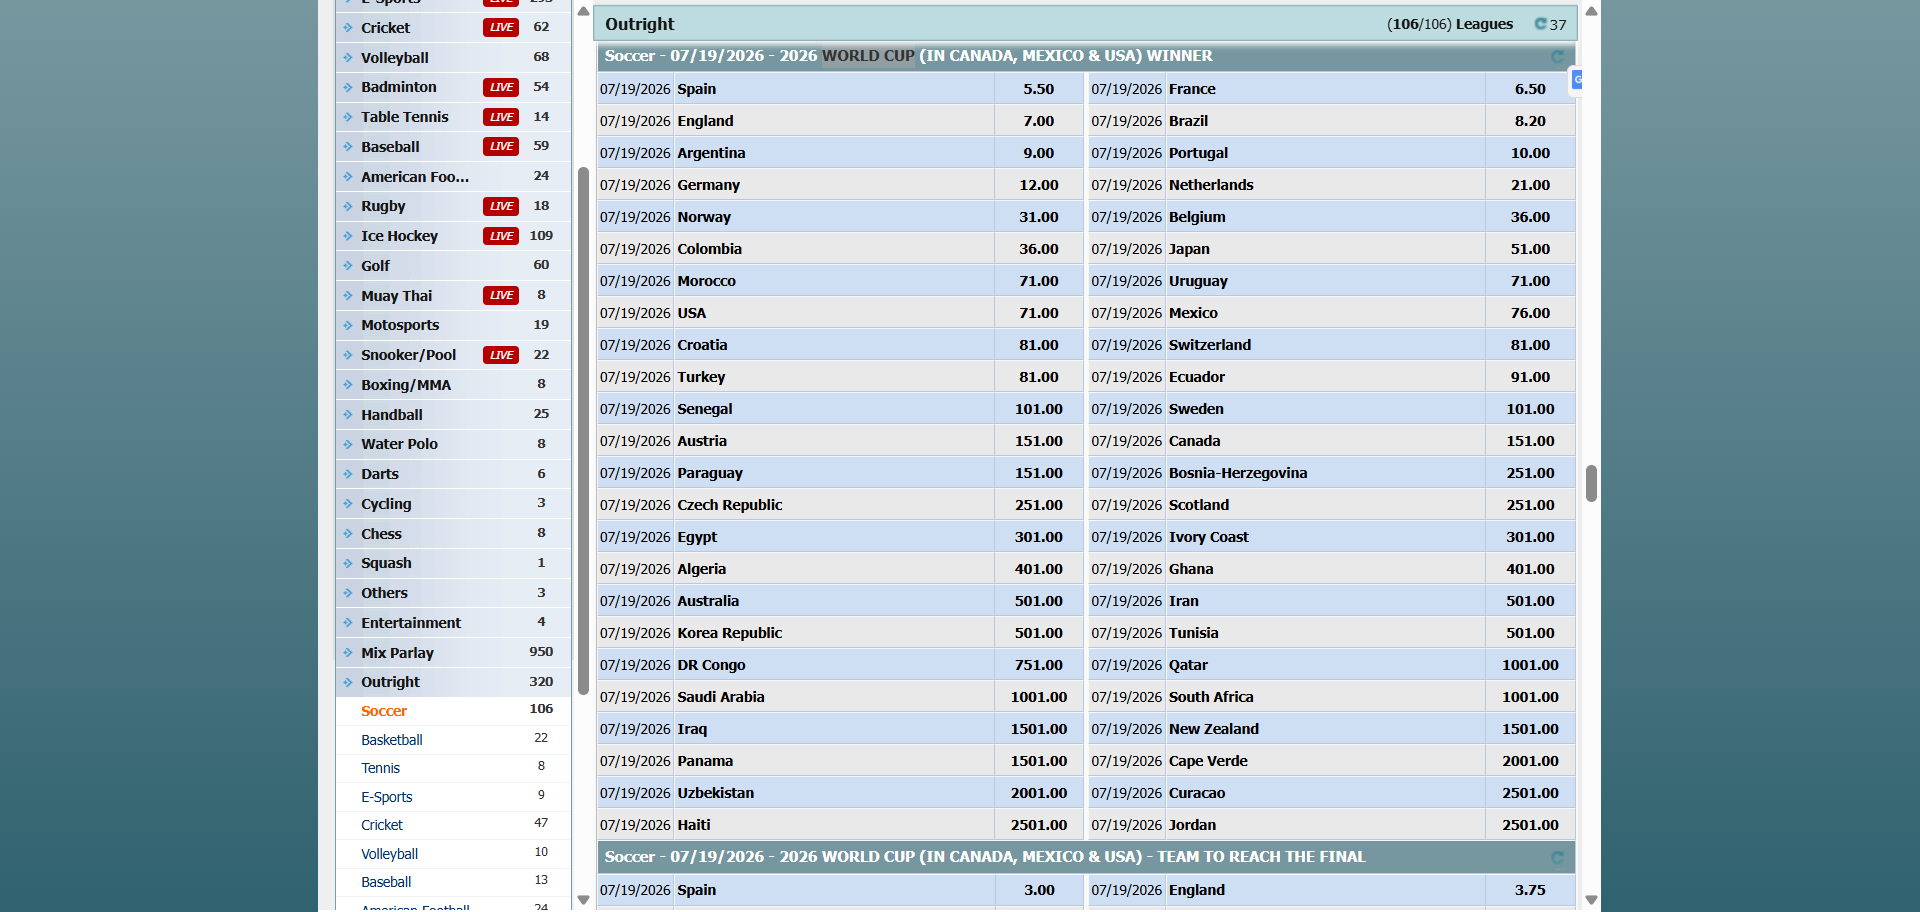Click Norway odds 31.00
Image resolution: width=1920 pixels, height=912 pixels.
click(x=1038, y=217)
